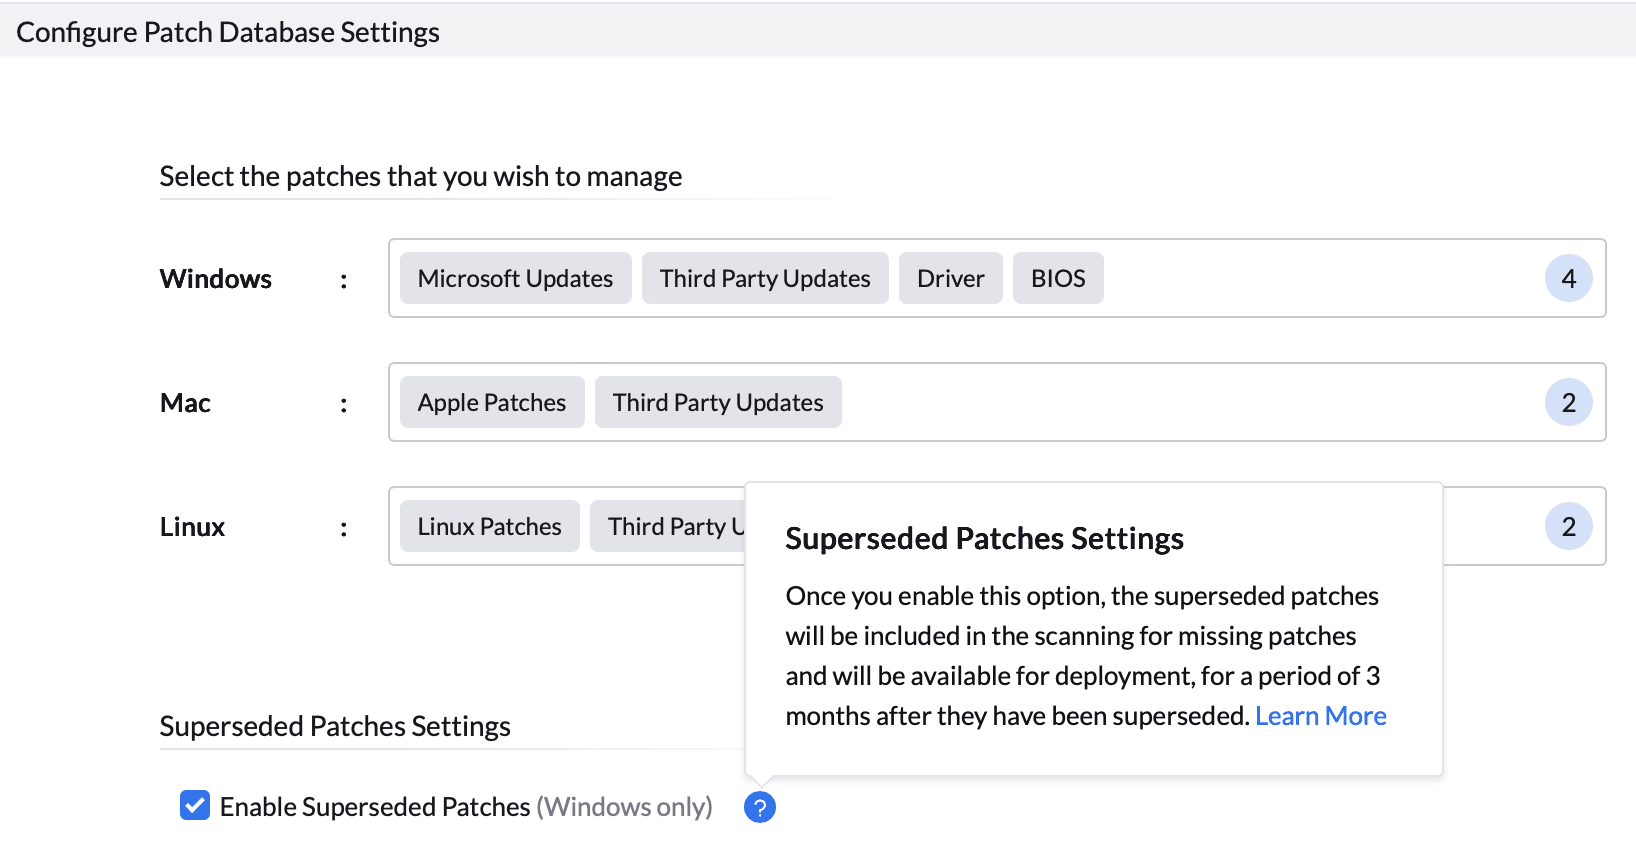
Task: Click the blue help question mark icon
Action: pyautogui.click(x=760, y=807)
